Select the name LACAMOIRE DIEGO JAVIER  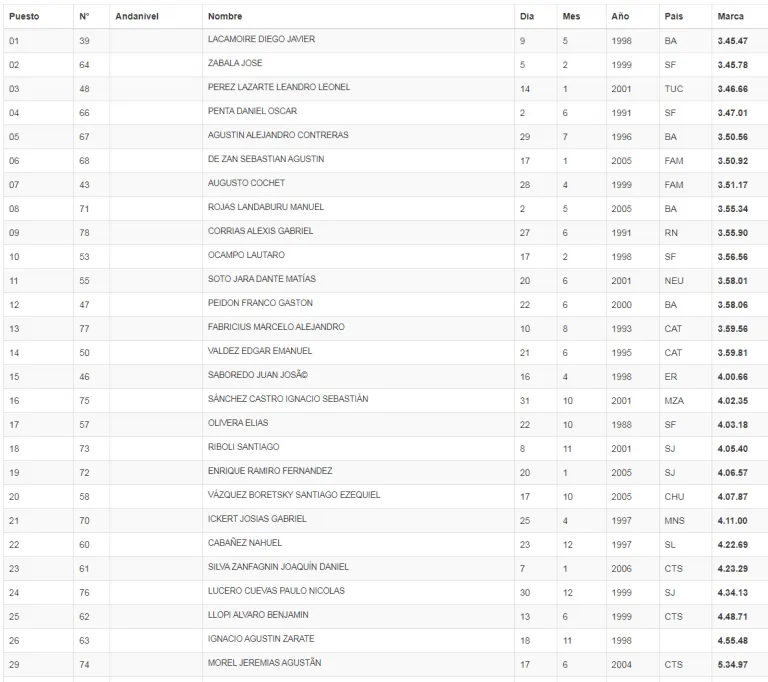coord(261,39)
